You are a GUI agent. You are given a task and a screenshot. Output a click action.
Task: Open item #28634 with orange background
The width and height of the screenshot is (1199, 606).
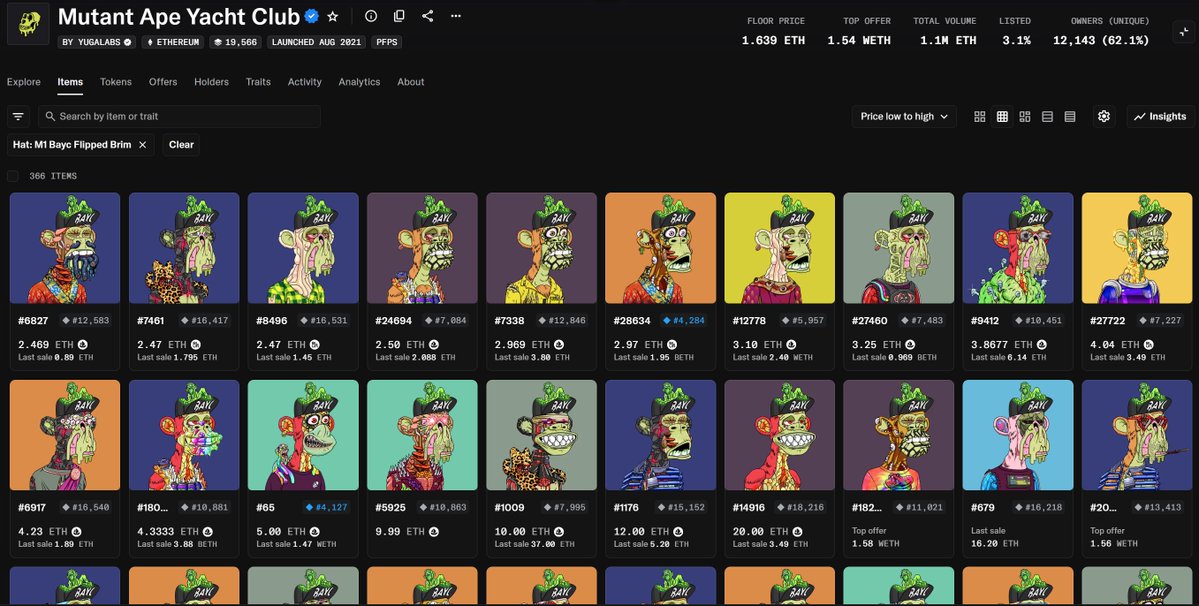661,248
